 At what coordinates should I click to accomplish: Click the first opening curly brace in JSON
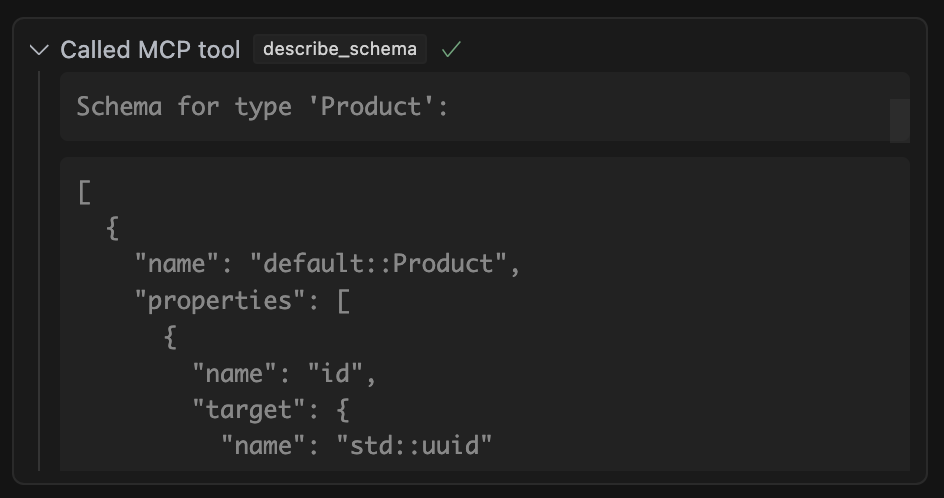113,228
